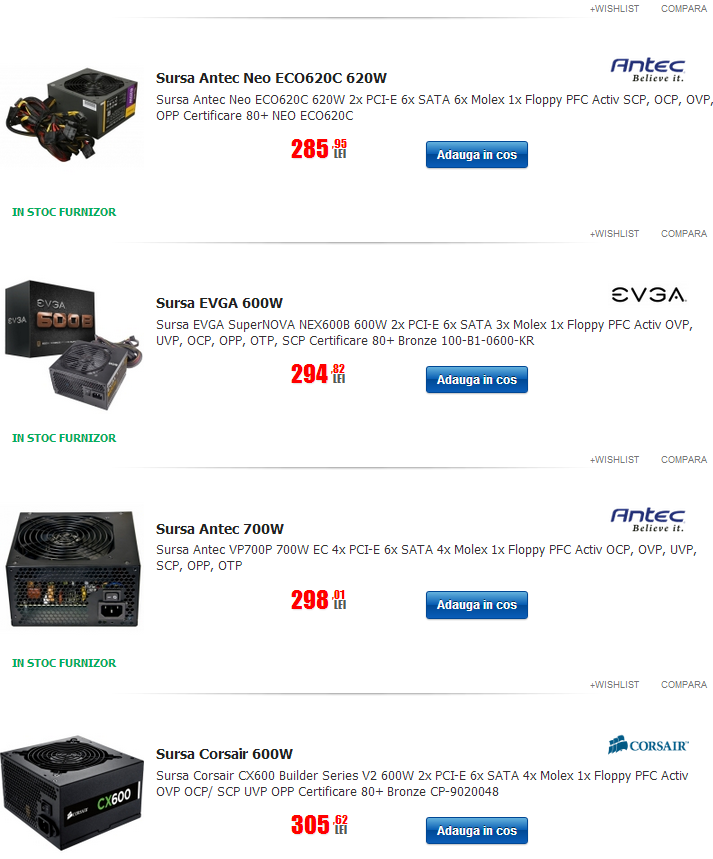Click the Antec logo beside Neo ECO620C
This screenshot has width=713, height=859.
pyautogui.click(x=647, y=70)
